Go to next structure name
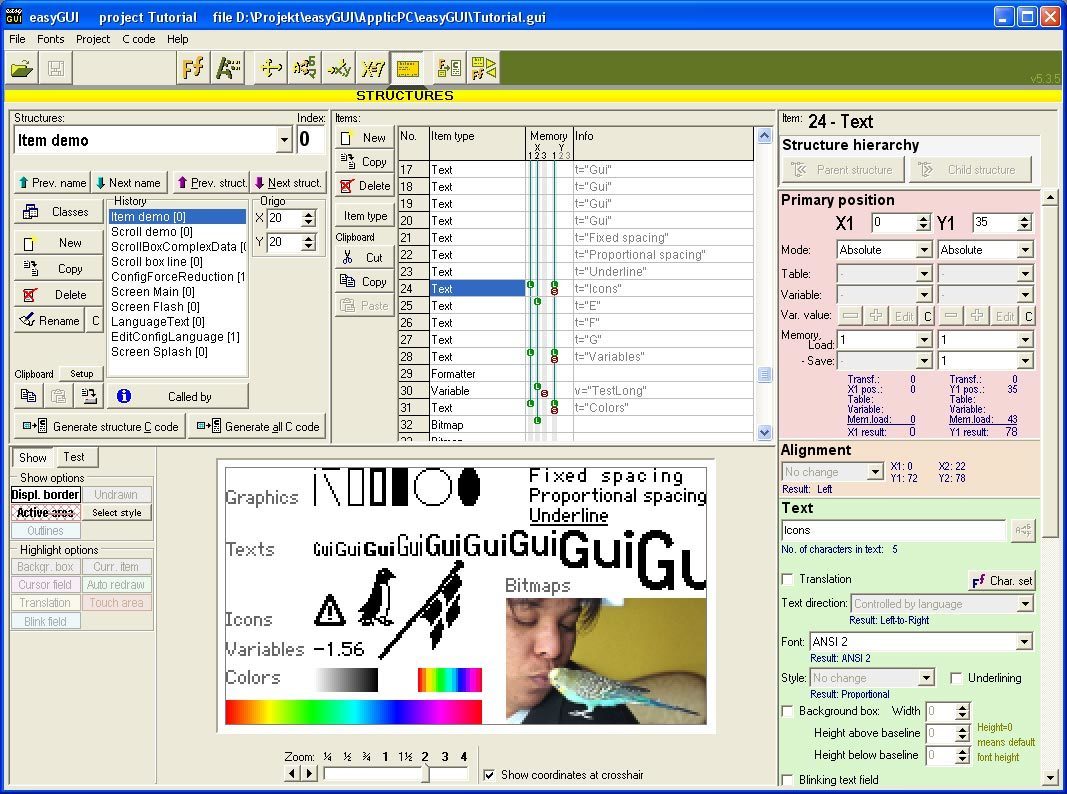 [129, 182]
